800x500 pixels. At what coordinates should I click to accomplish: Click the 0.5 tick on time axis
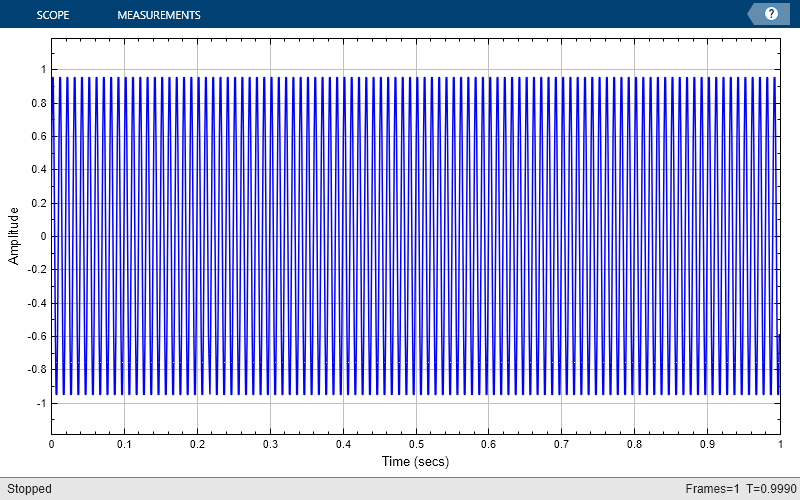click(416, 444)
